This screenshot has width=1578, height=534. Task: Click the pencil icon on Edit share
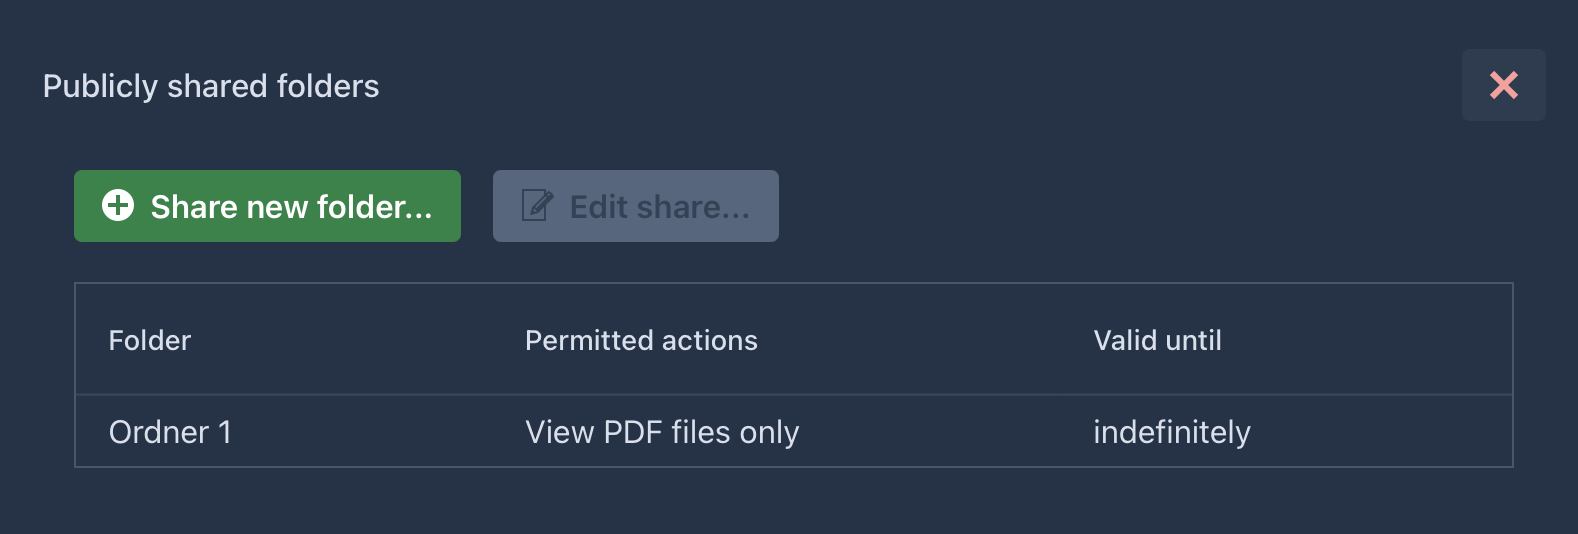click(x=537, y=206)
